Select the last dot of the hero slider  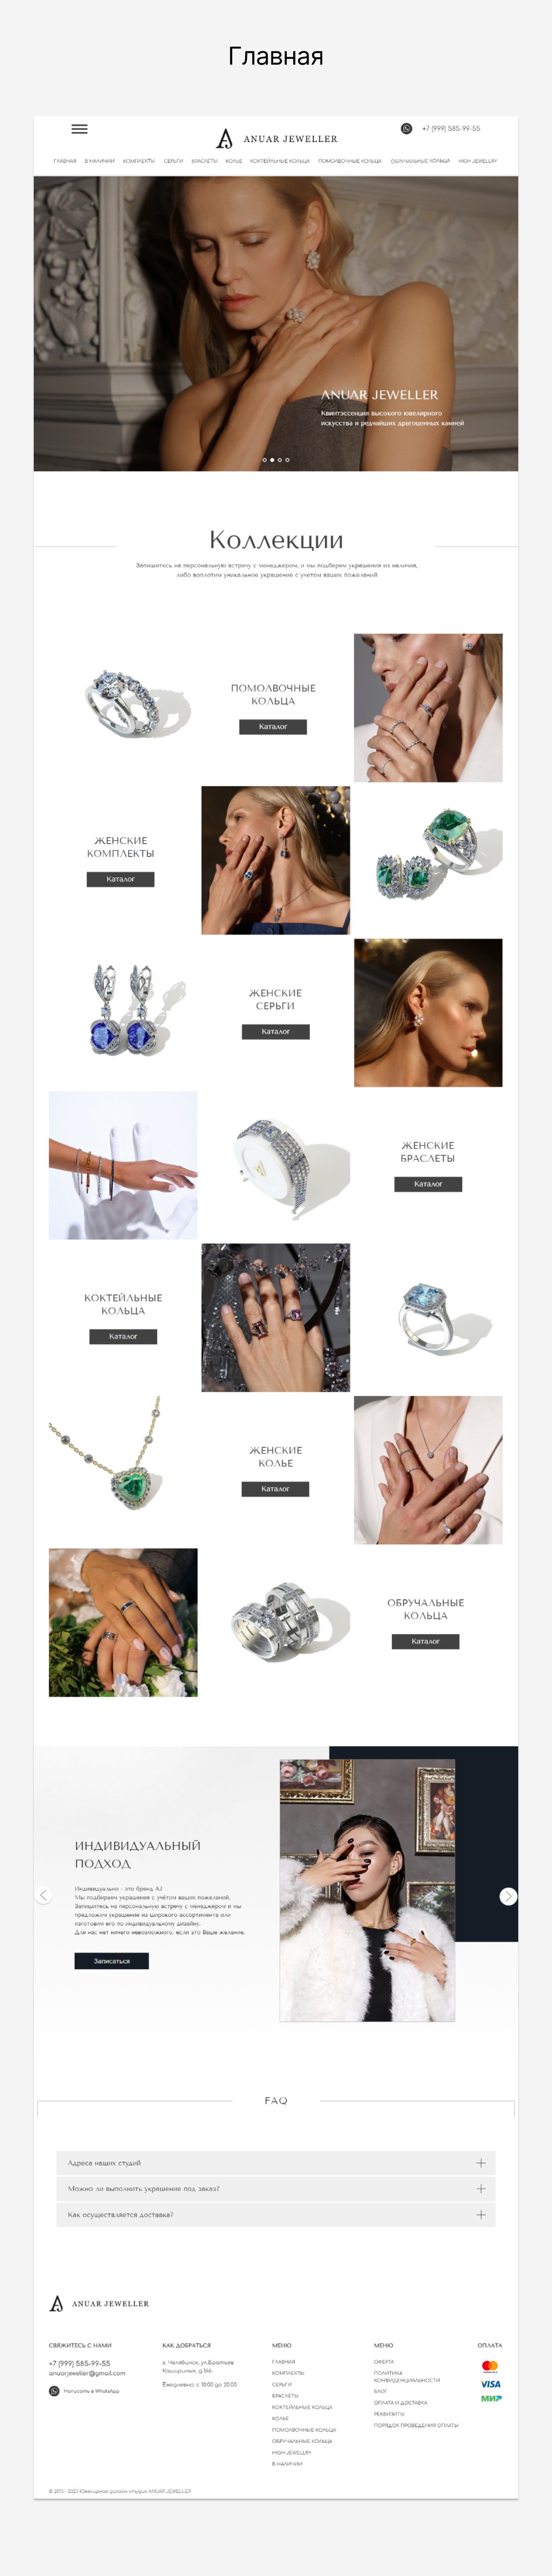pyautogui.click(x=287, y=460)
